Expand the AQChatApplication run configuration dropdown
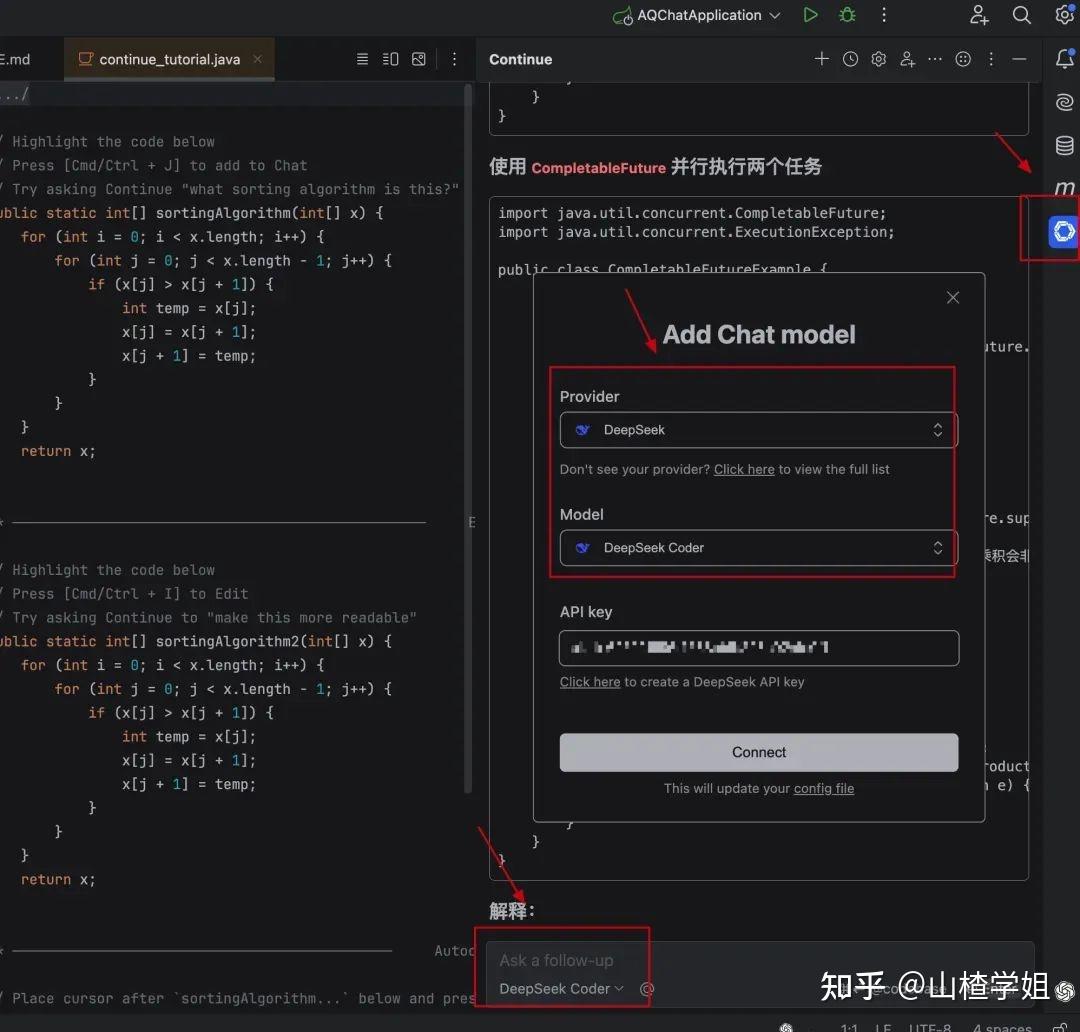The width and height of the screenshot is (1080, 1032). coord(776,15)
